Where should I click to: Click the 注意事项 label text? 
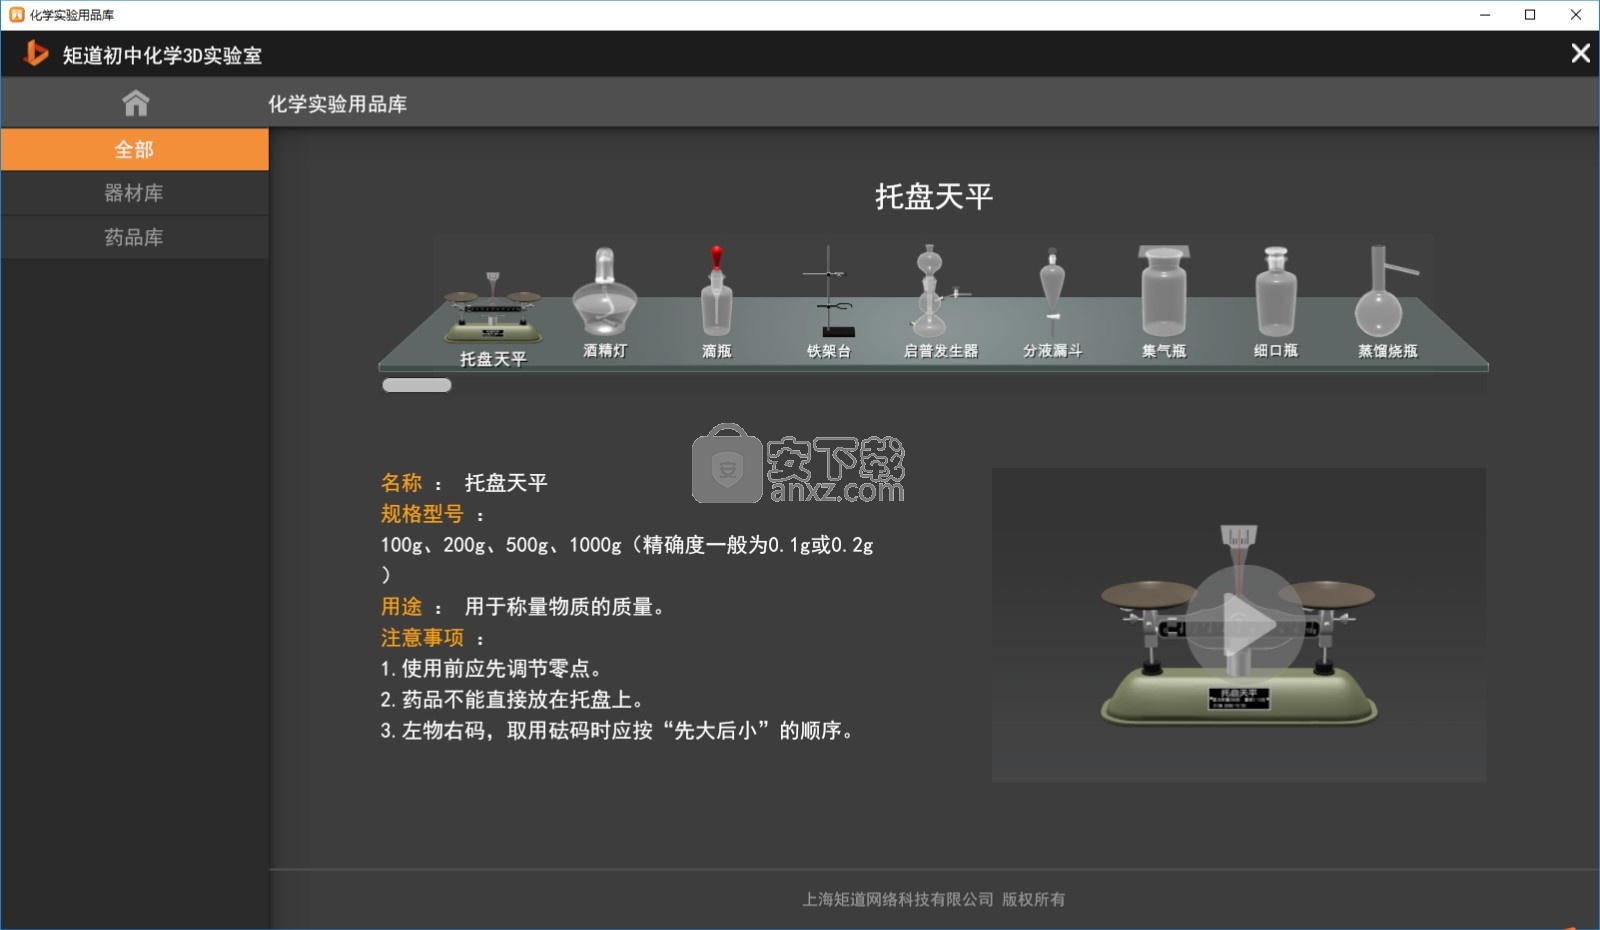422,638
